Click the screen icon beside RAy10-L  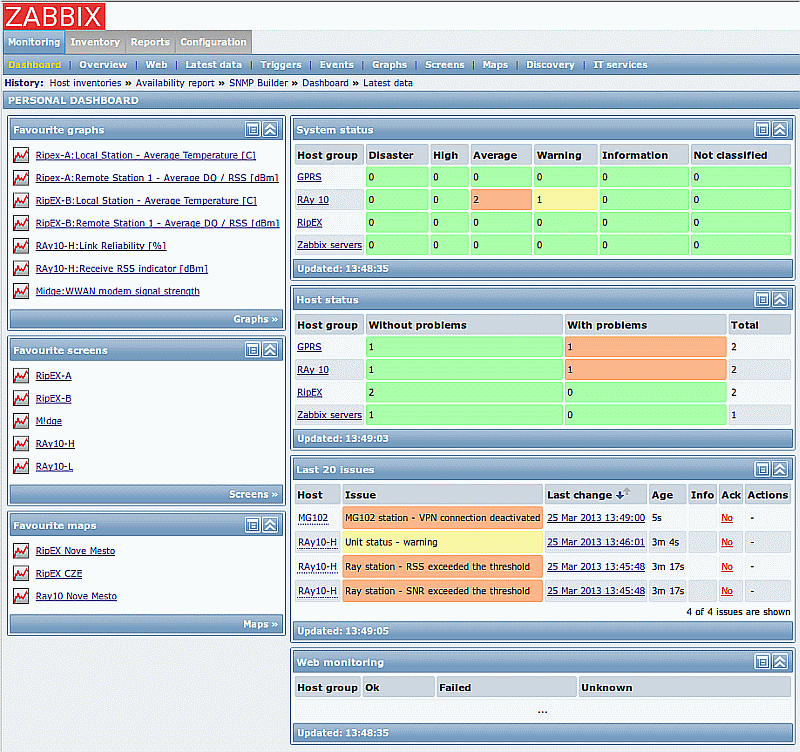(21, 466)
